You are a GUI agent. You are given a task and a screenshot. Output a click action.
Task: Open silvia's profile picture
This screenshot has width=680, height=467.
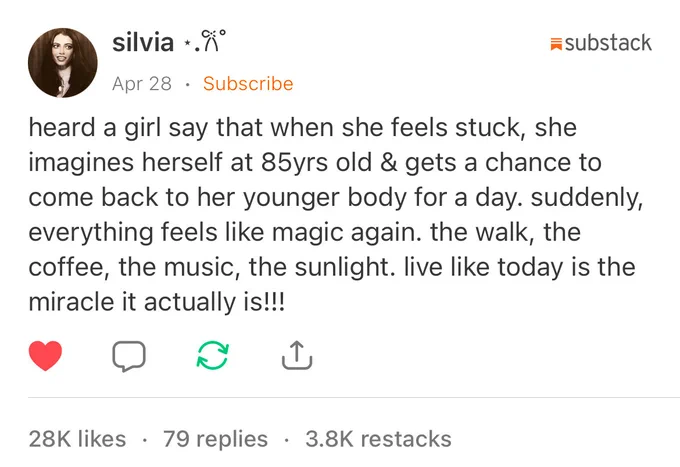click(x=63, y=62)
